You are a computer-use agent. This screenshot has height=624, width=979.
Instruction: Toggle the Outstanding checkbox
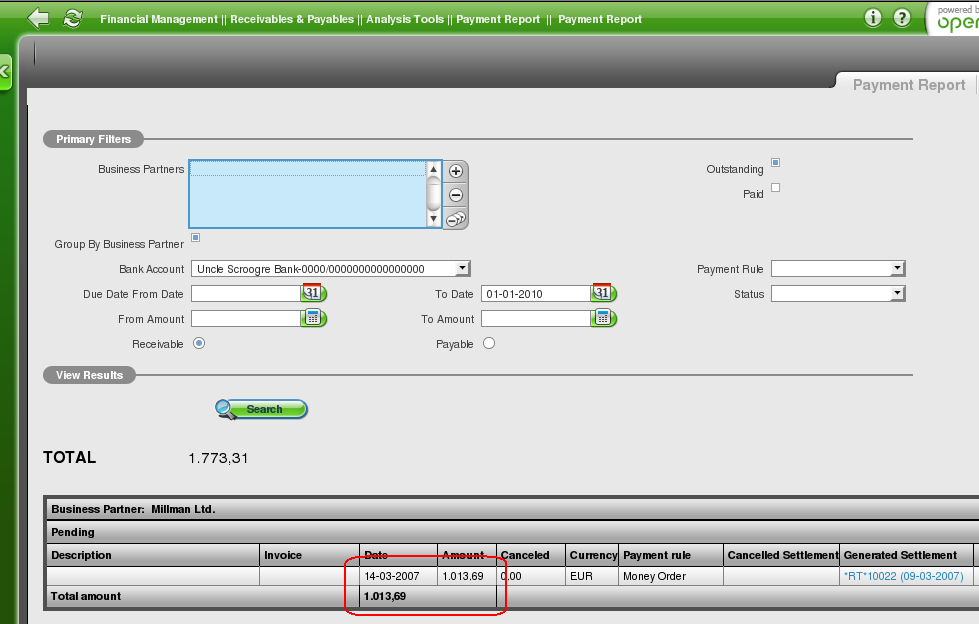(775, 162)
